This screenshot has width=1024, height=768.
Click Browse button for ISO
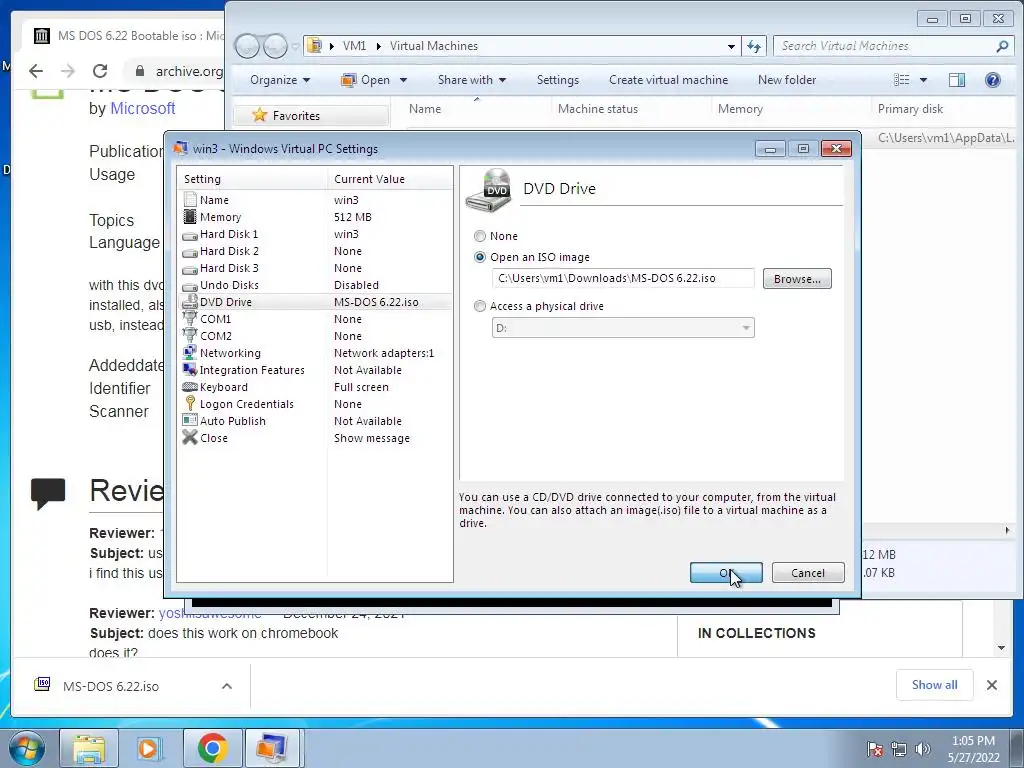click(x=797, y=279)
